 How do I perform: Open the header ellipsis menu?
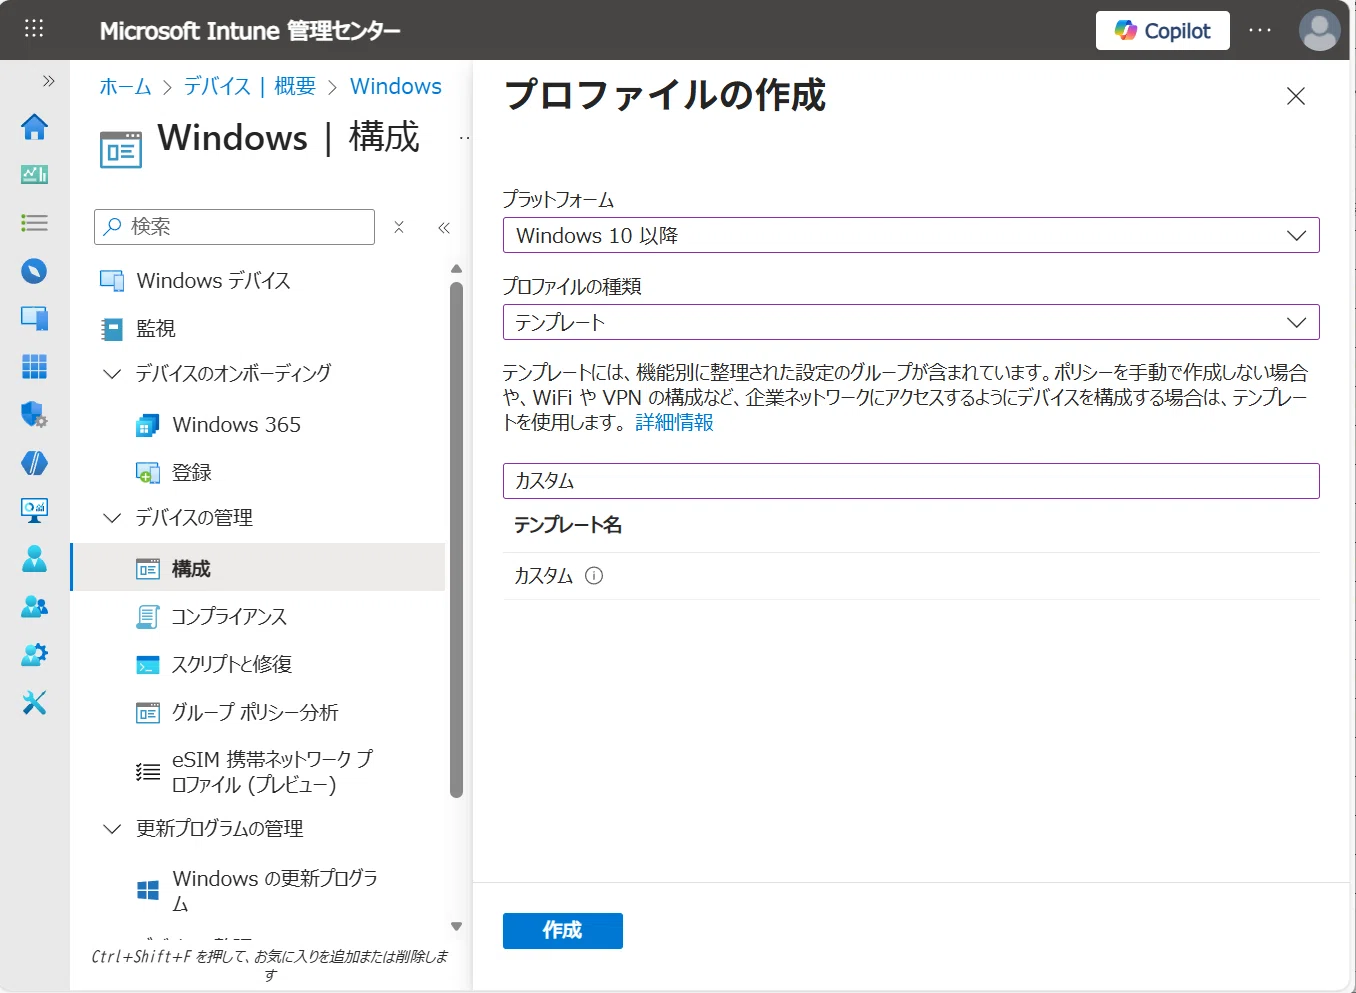point(1260,30)
